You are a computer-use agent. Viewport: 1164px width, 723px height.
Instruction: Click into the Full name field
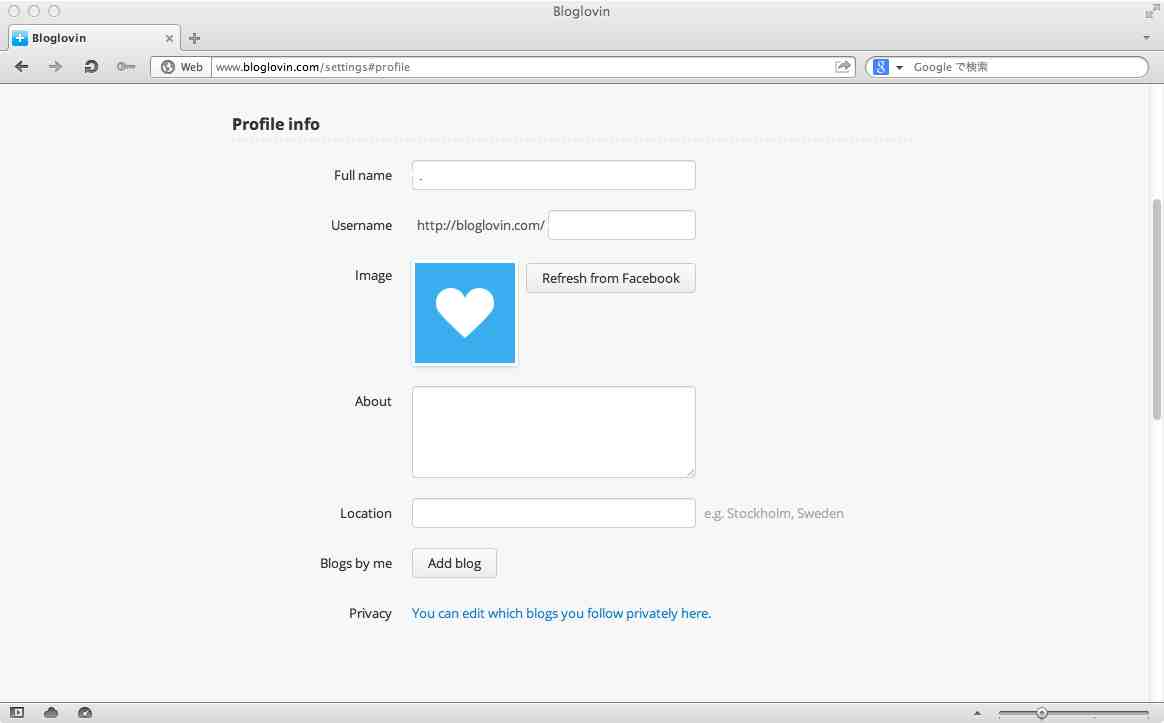(553, 175)
